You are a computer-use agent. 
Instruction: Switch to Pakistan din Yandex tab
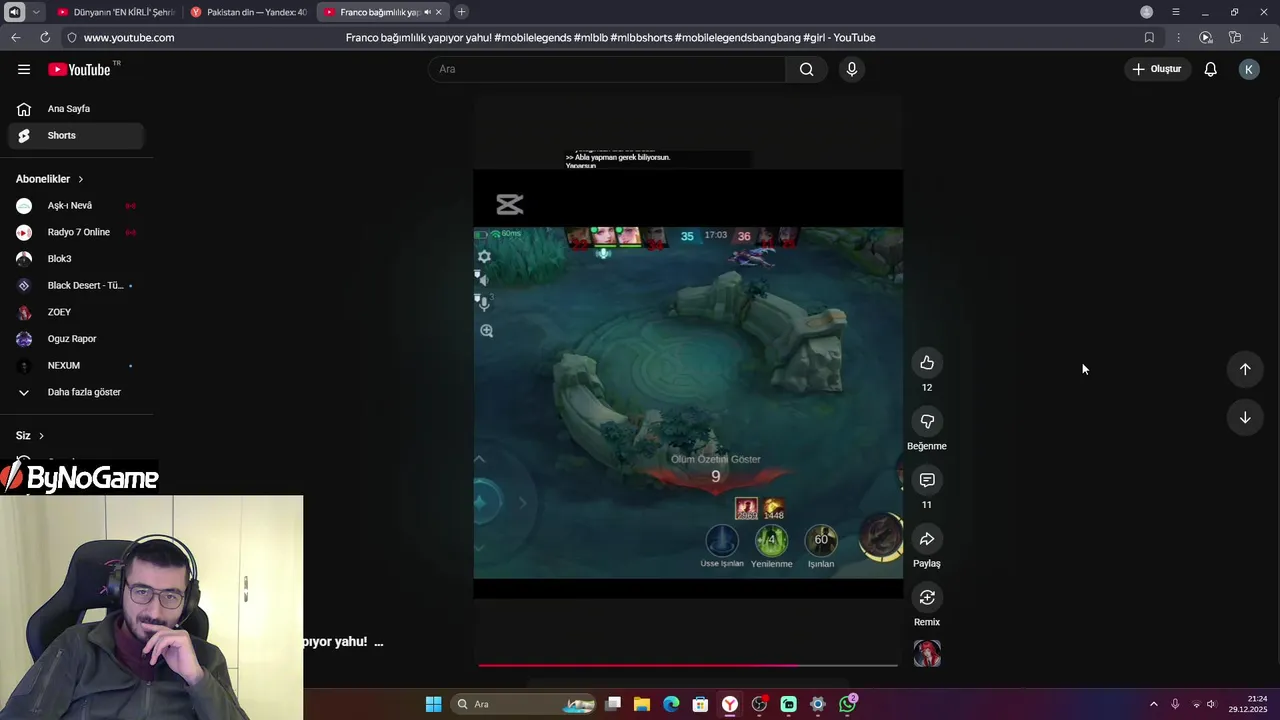coord(248,12)
